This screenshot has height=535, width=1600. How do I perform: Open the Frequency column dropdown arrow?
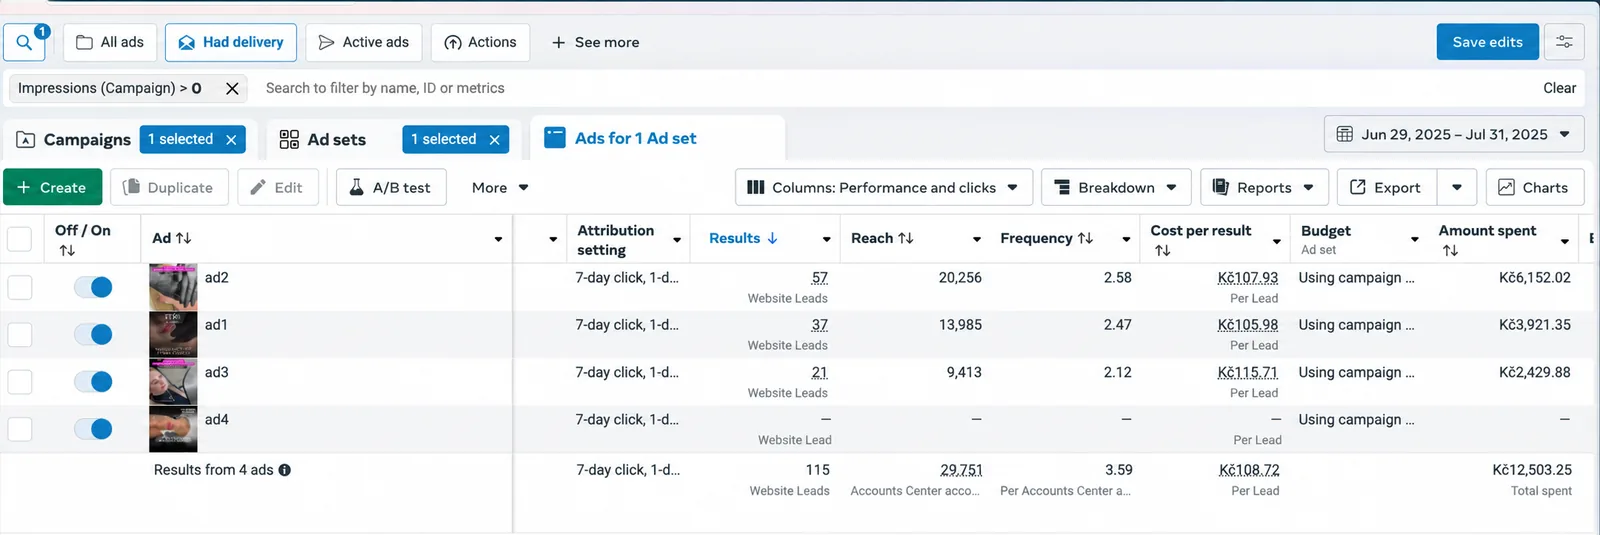coord(1126,239)
